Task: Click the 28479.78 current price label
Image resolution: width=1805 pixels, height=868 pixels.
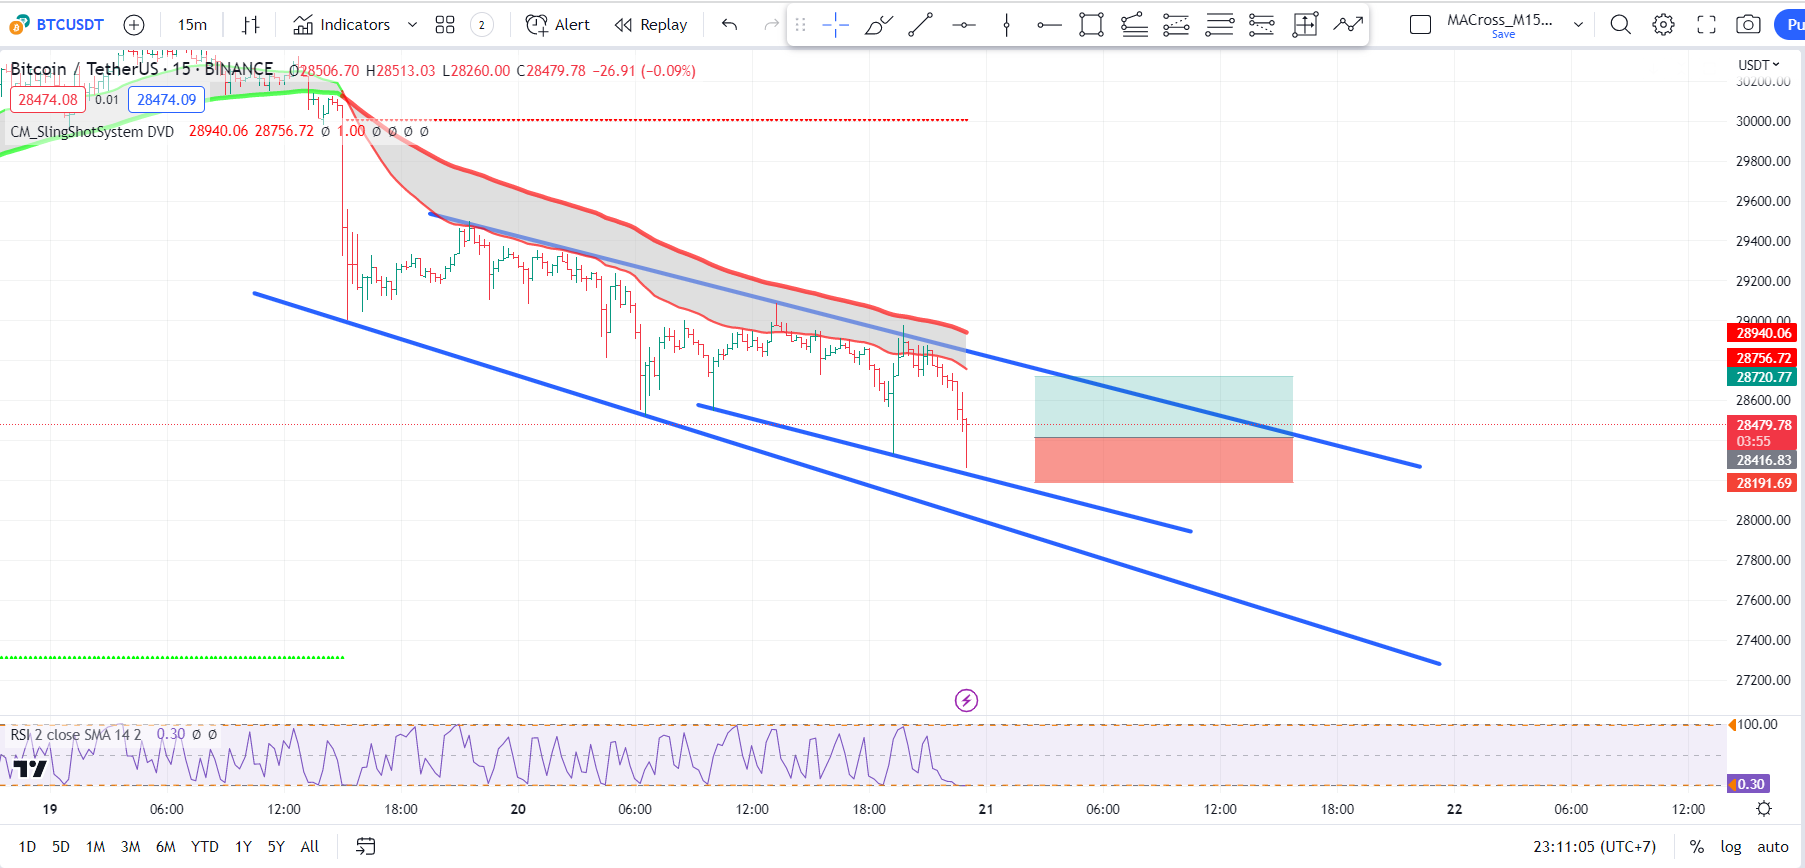Action: [1762, 433]
